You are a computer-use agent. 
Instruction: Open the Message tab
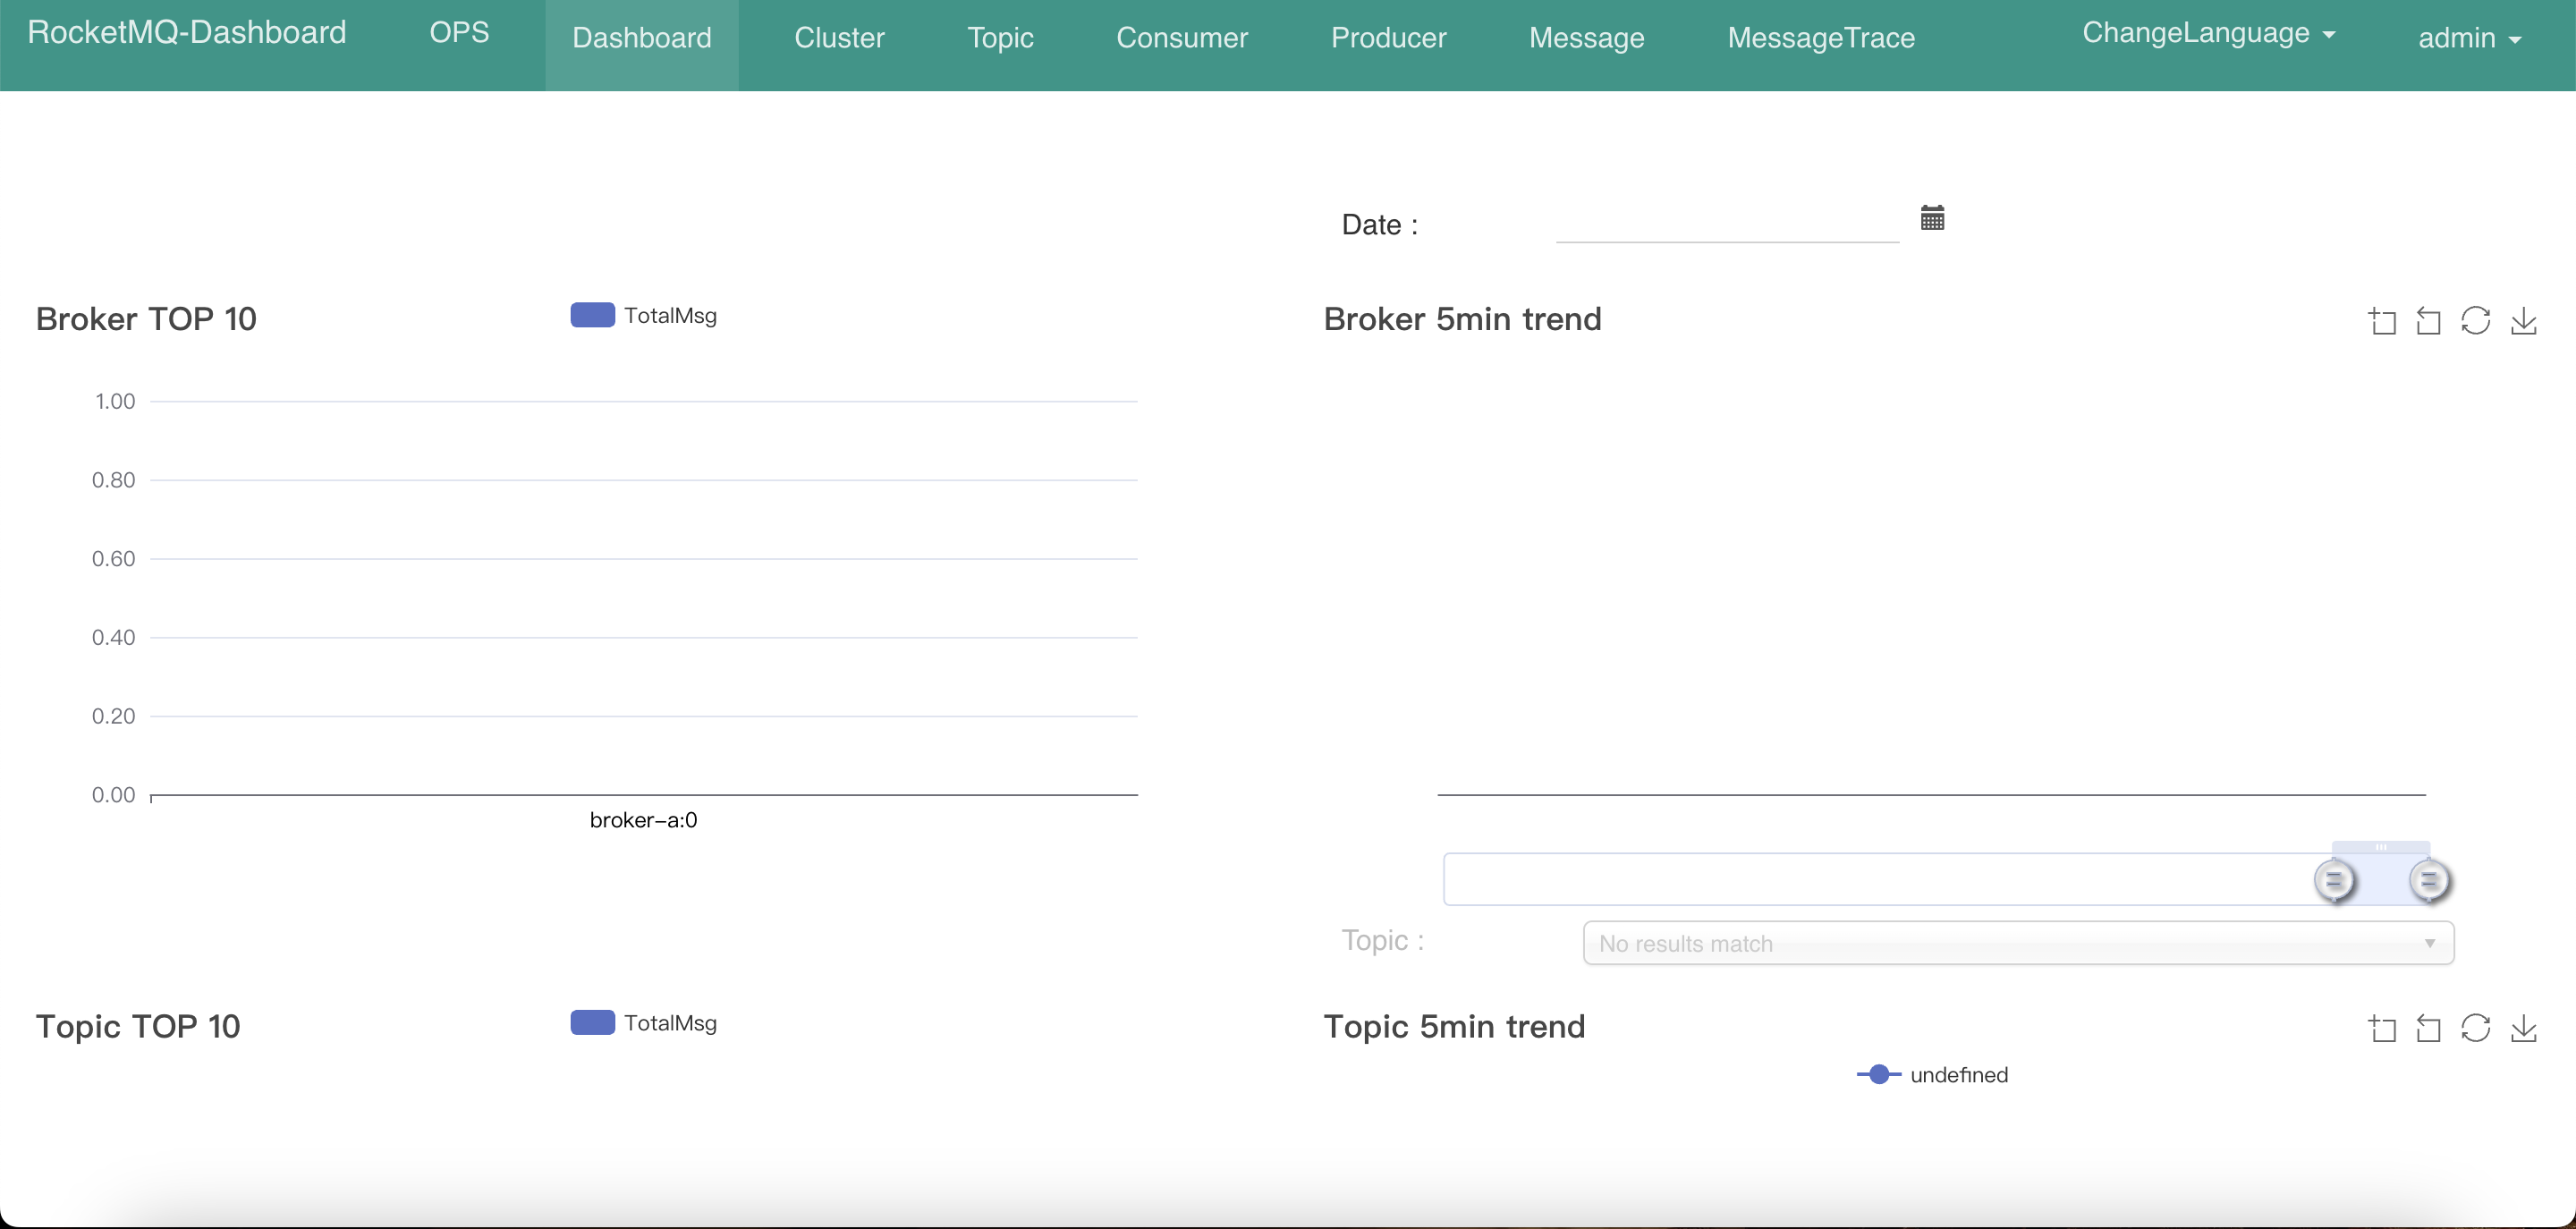1586,38
